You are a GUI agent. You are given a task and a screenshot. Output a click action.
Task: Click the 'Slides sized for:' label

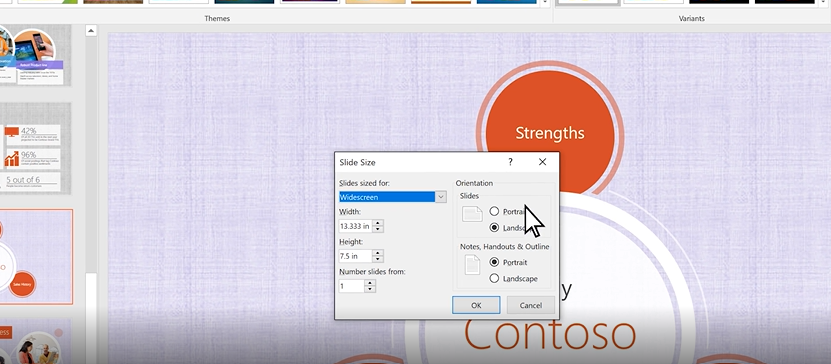point(364,183)
